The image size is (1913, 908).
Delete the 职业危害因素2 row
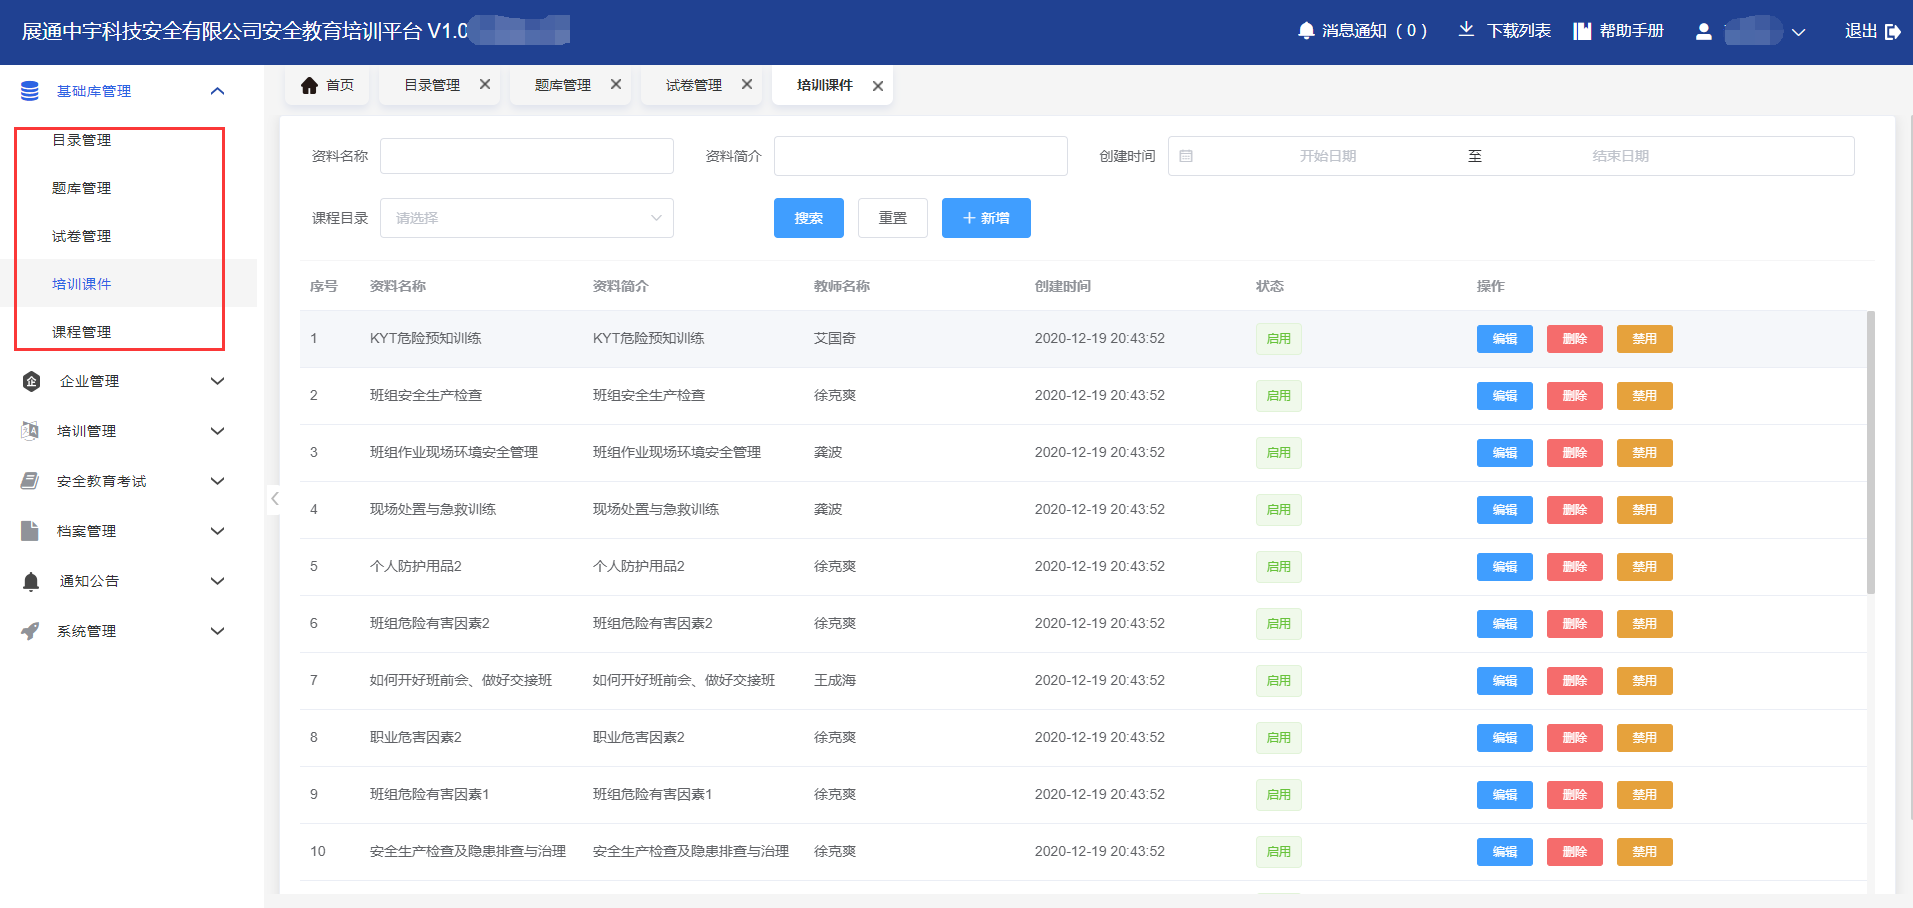coord(1575,738)
